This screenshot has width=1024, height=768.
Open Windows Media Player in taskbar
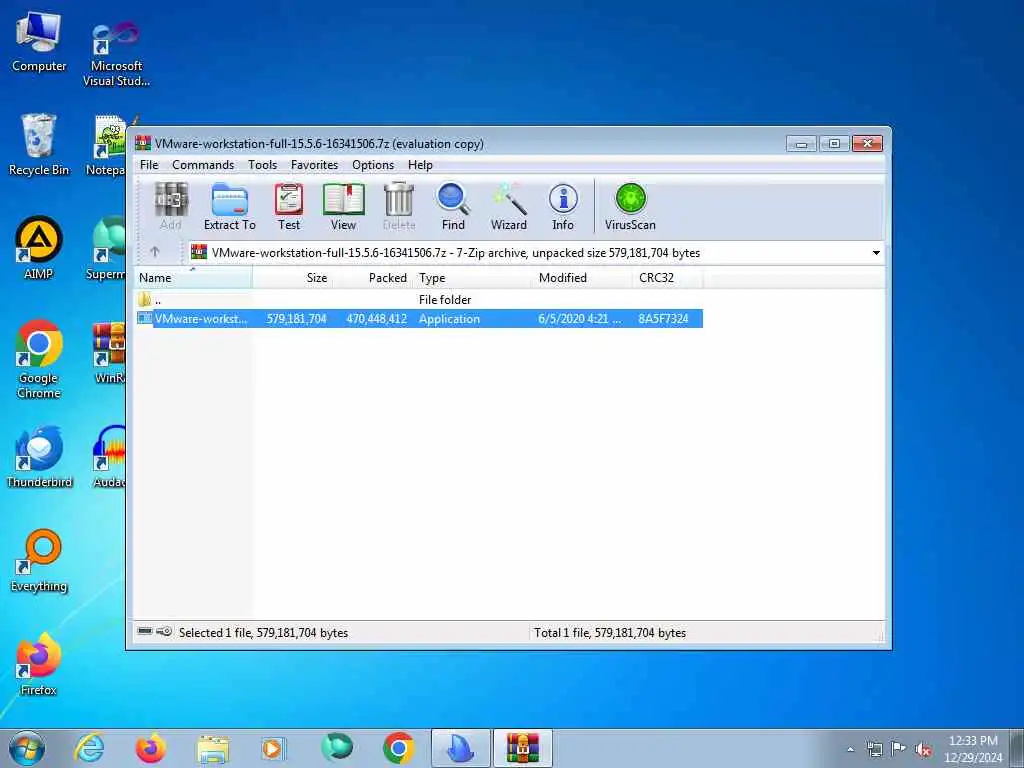point(273,748)
